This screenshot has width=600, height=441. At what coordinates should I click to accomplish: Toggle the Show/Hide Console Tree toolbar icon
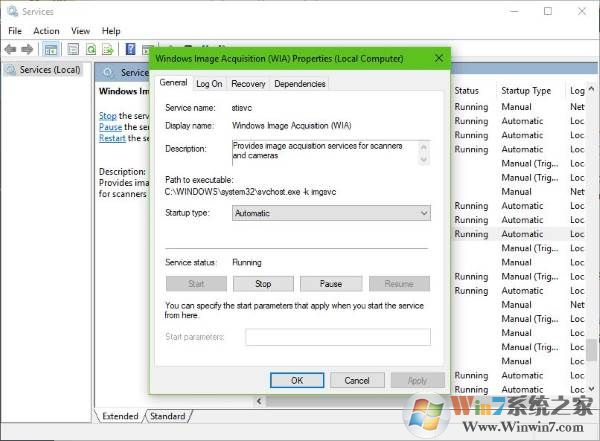coord(50,49)
